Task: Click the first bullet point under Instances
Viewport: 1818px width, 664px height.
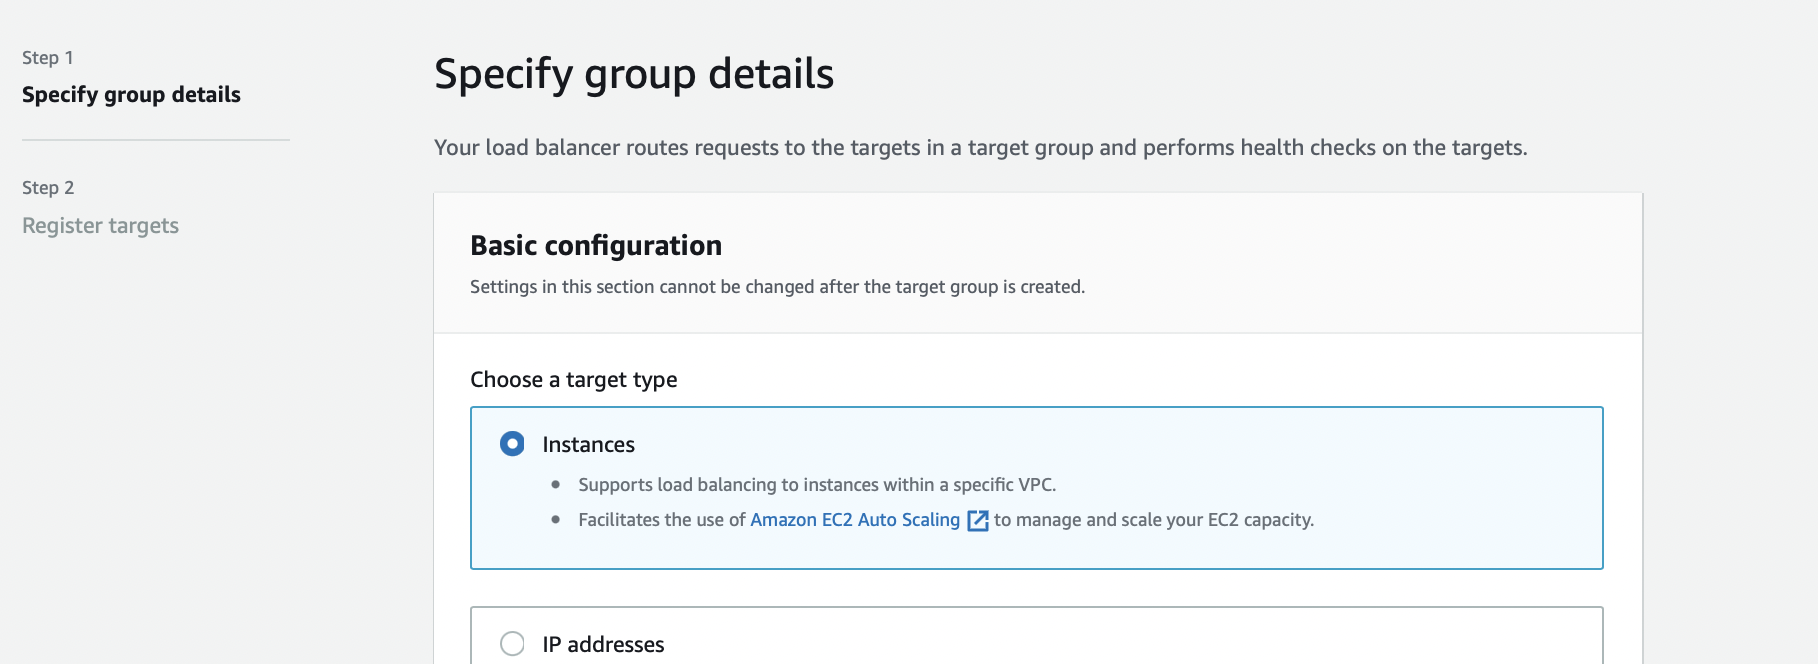Action: coord(556,485)
